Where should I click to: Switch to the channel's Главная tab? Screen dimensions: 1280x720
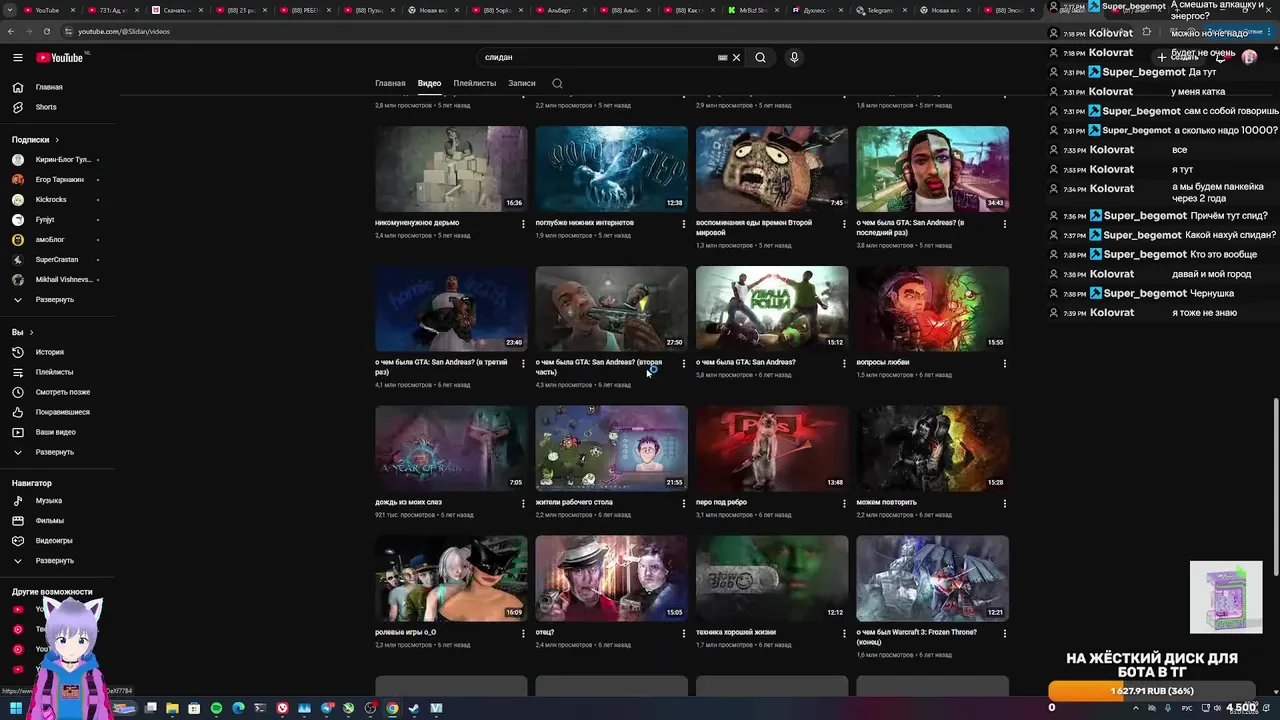(390, 83)
